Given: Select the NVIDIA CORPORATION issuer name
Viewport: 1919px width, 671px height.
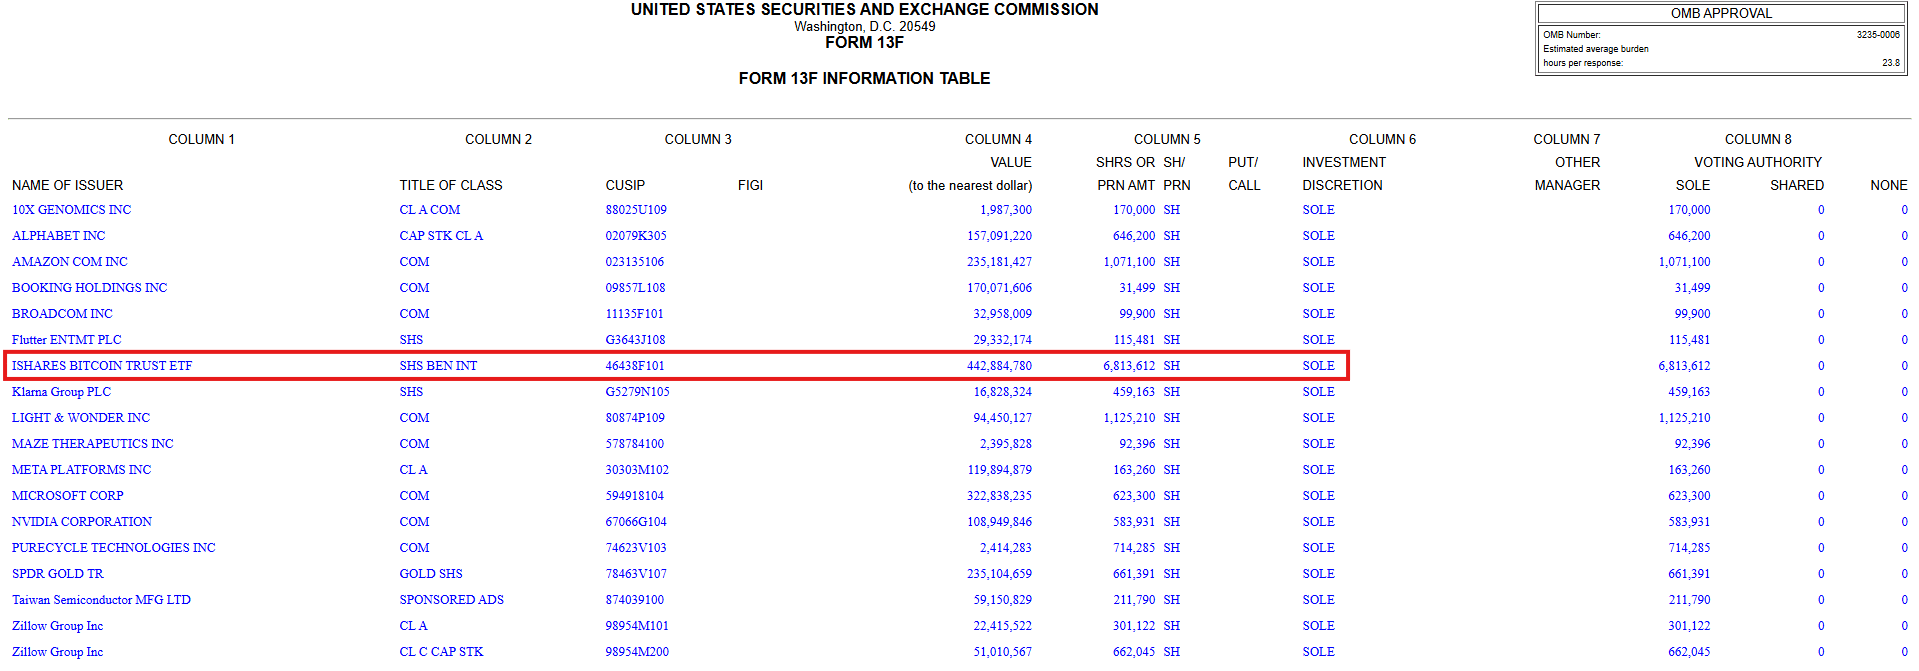Looking at the screenshot, I should tap(82, 522).
